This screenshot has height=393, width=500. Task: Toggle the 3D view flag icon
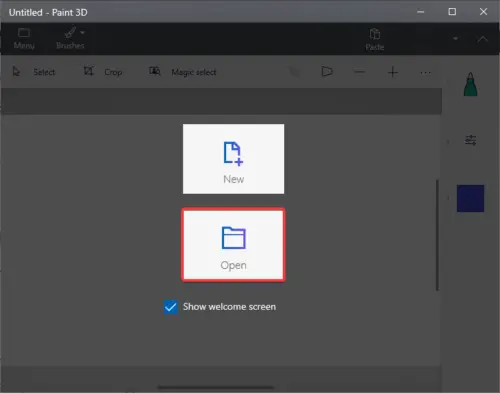click(x=327, y=72)
